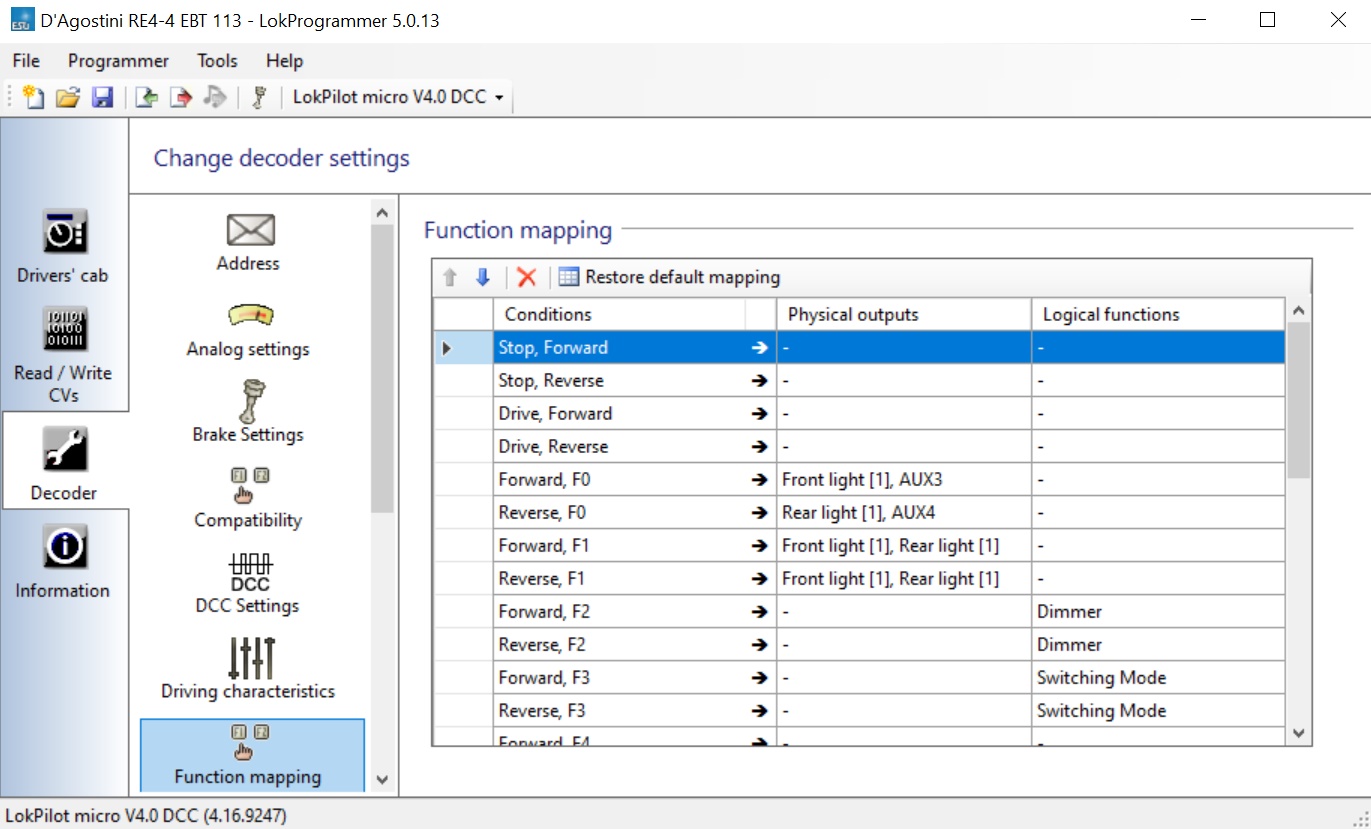Viewport: 1371px width, 829px height.
Task: Click the 'Front light [1], AUX3' outputs cell
Action: point(904,479)
